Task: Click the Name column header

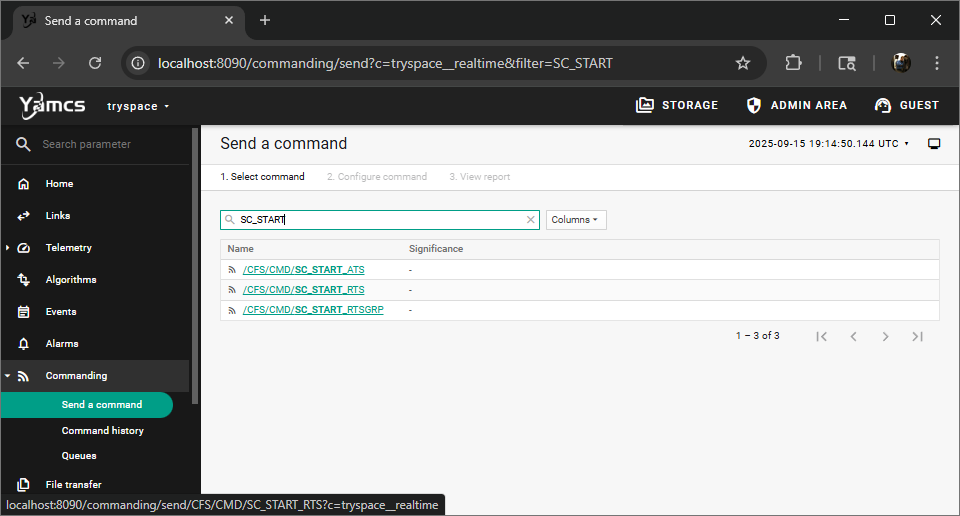Action: [x=240, y=249]
